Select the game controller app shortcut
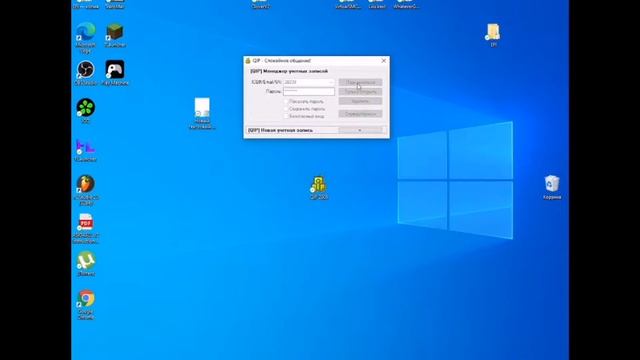Viewport: 640px width, 360px height. [x=115, y=69]
